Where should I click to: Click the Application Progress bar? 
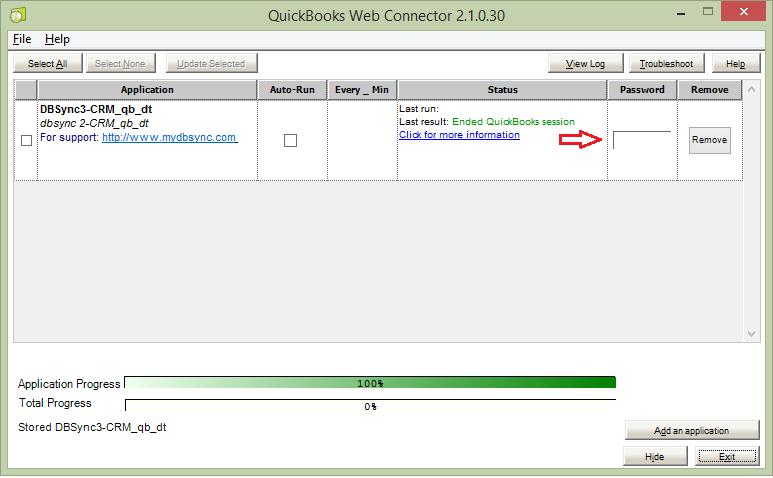point(370,383)
